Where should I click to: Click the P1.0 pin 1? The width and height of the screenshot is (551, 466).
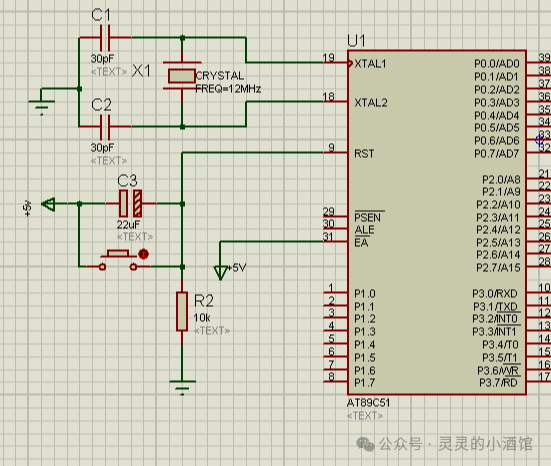(335, 292)
